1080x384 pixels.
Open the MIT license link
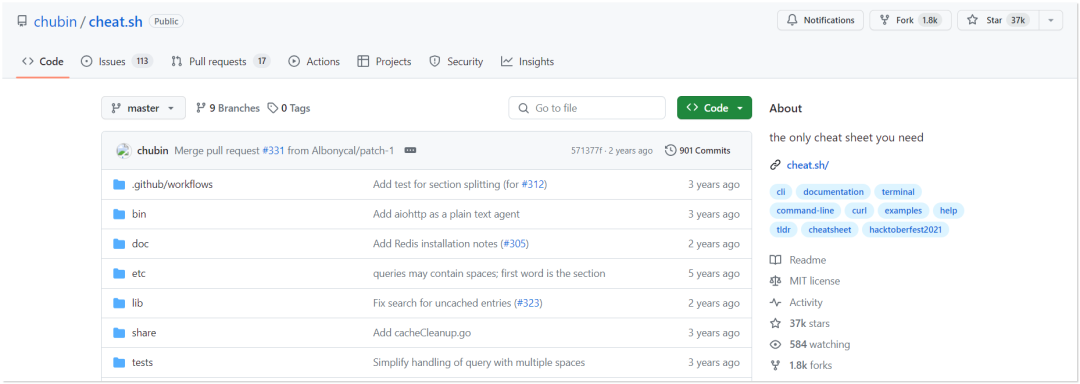click(x=805, y=281)
